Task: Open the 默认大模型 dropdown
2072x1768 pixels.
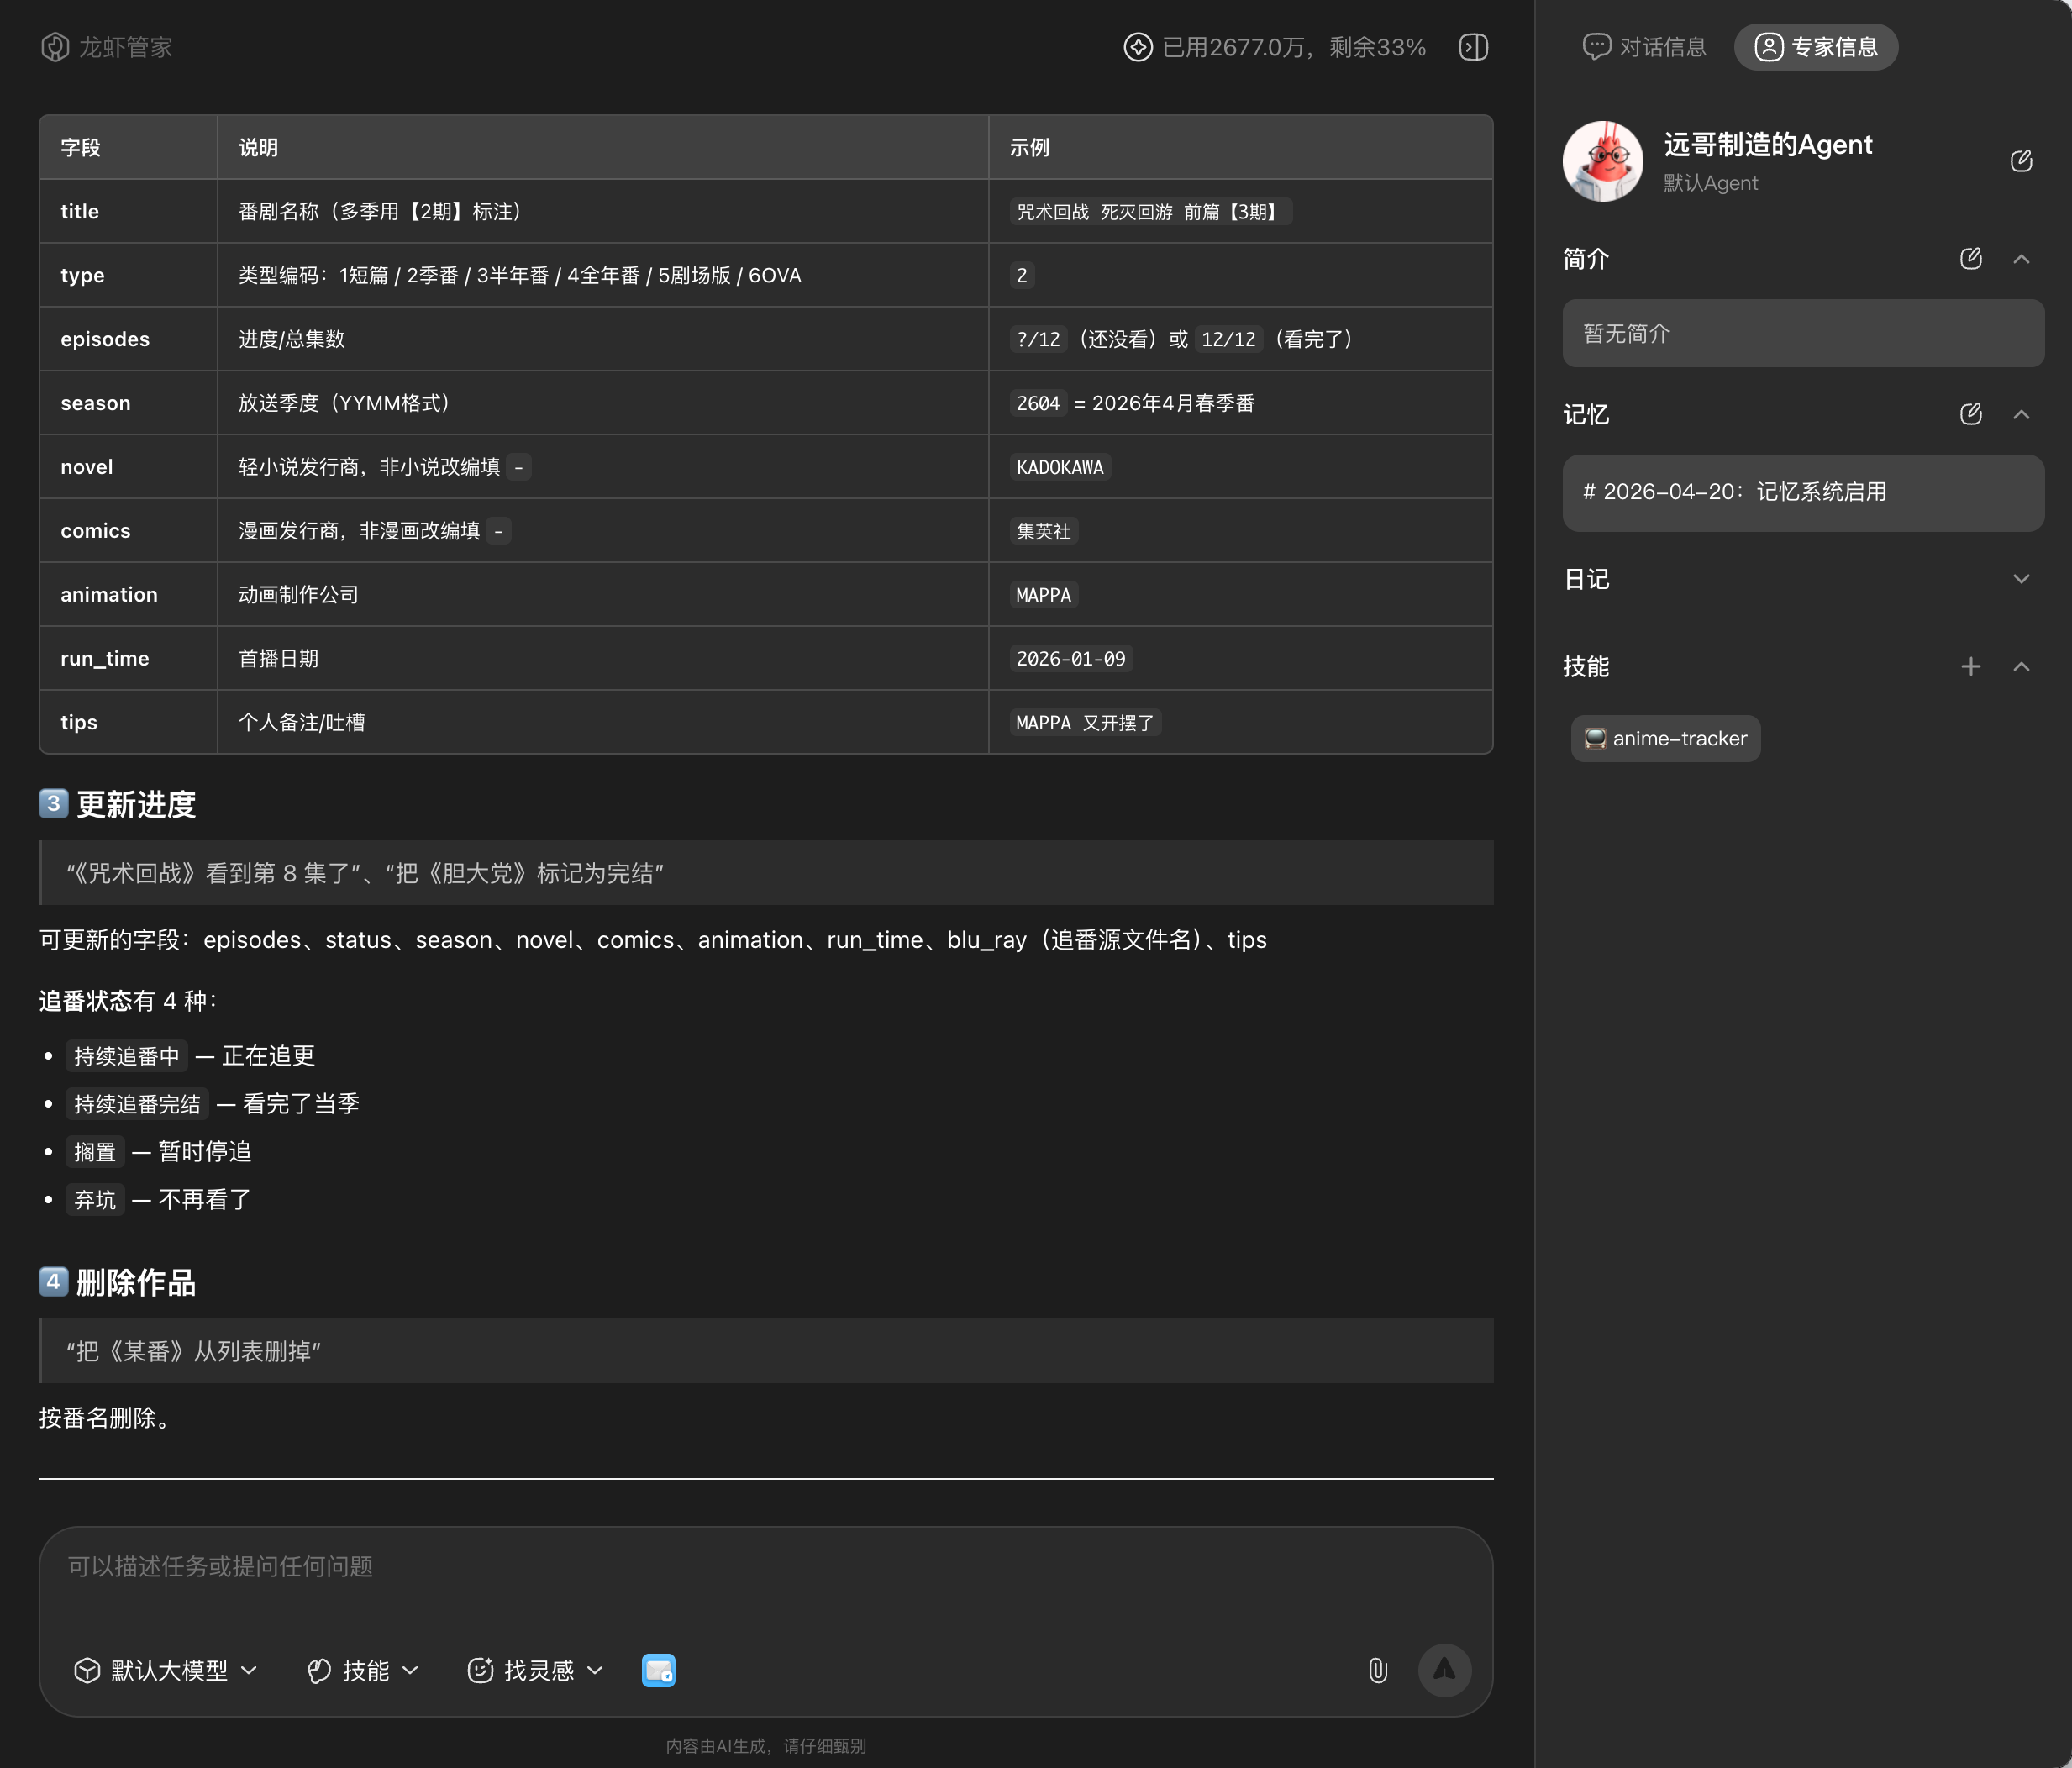Action: coord(166,1670)
